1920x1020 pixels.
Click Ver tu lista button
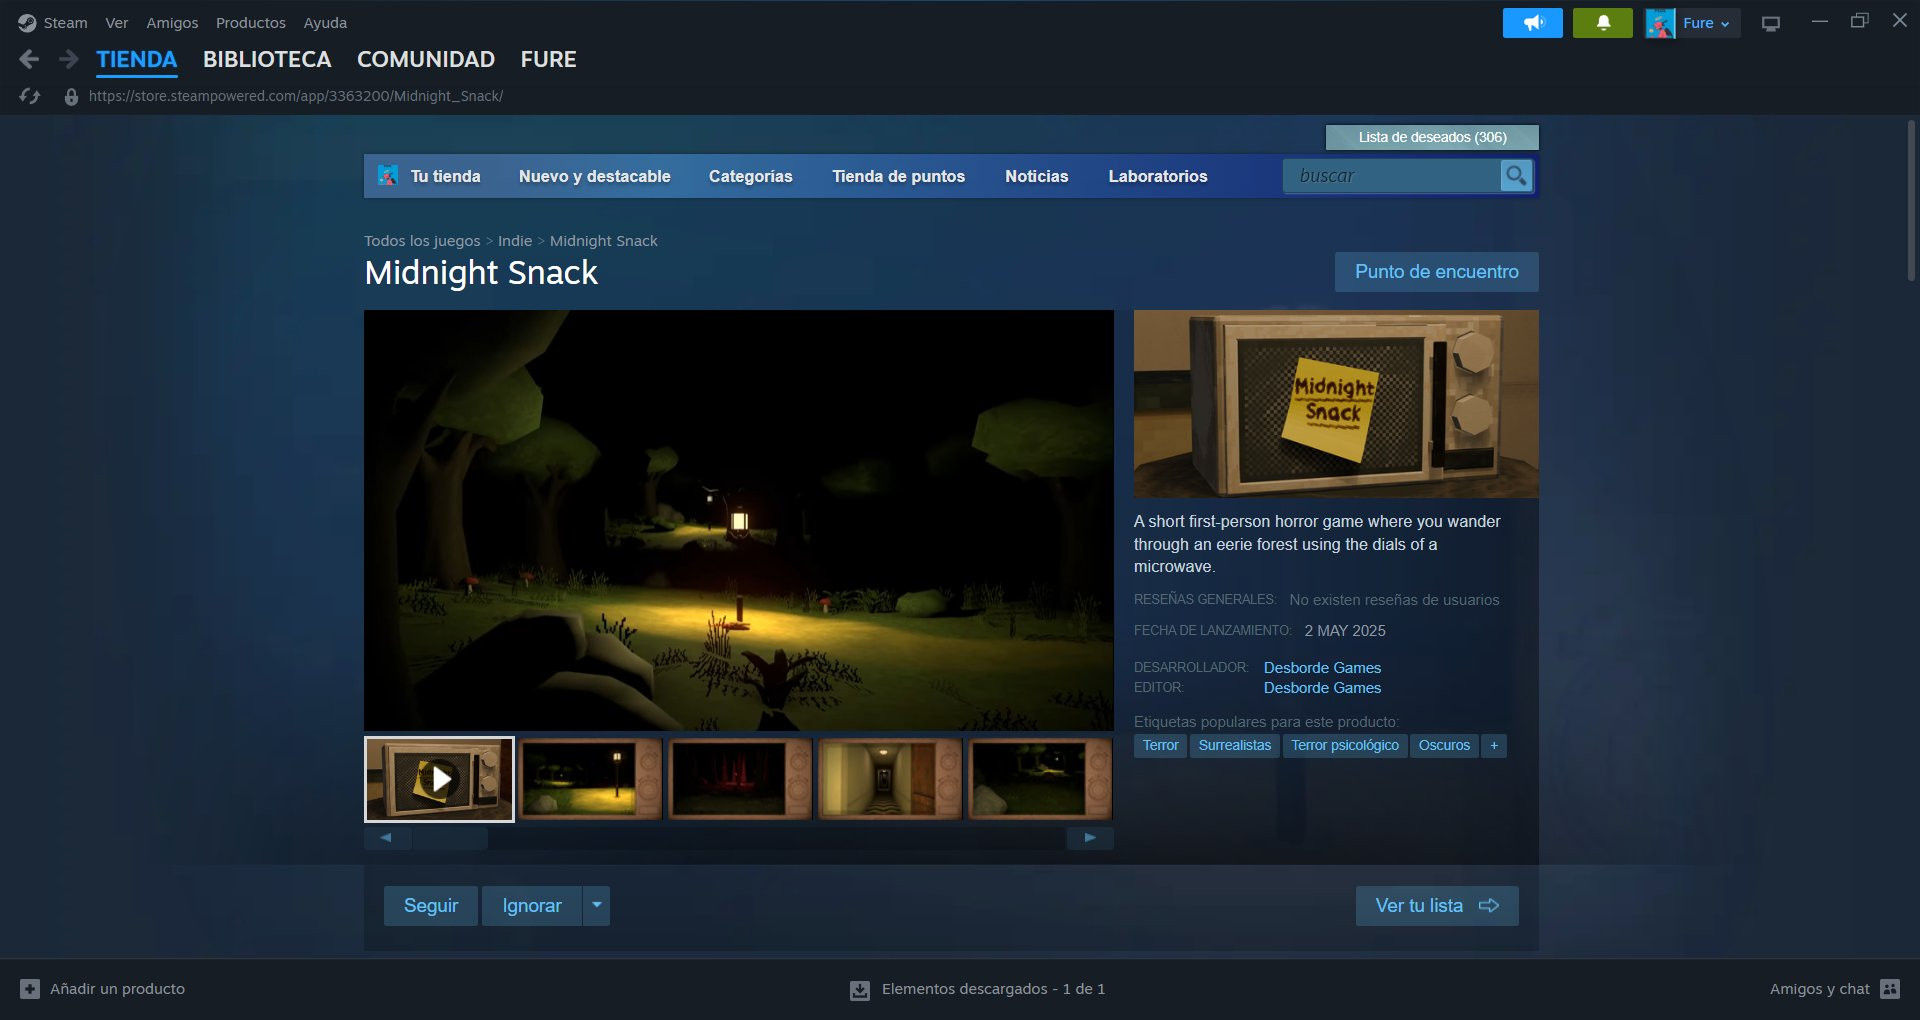[x=1437, y=906]
